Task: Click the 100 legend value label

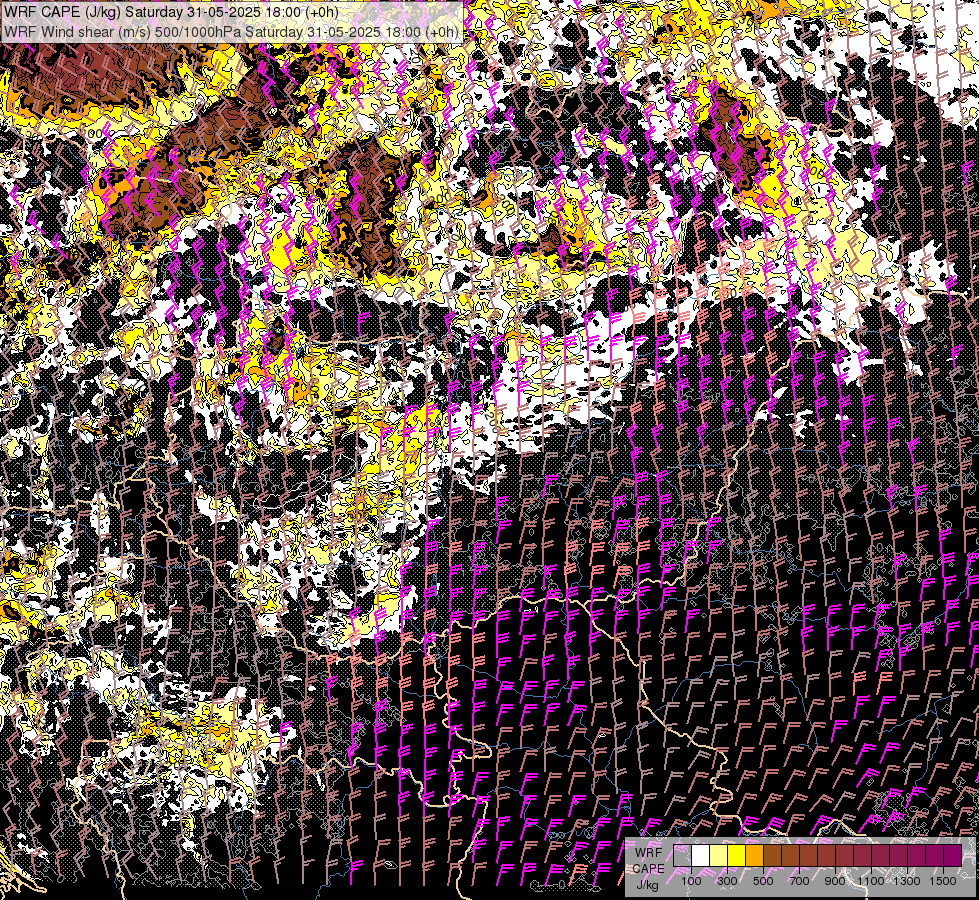Action: click(x=691, y=881)
